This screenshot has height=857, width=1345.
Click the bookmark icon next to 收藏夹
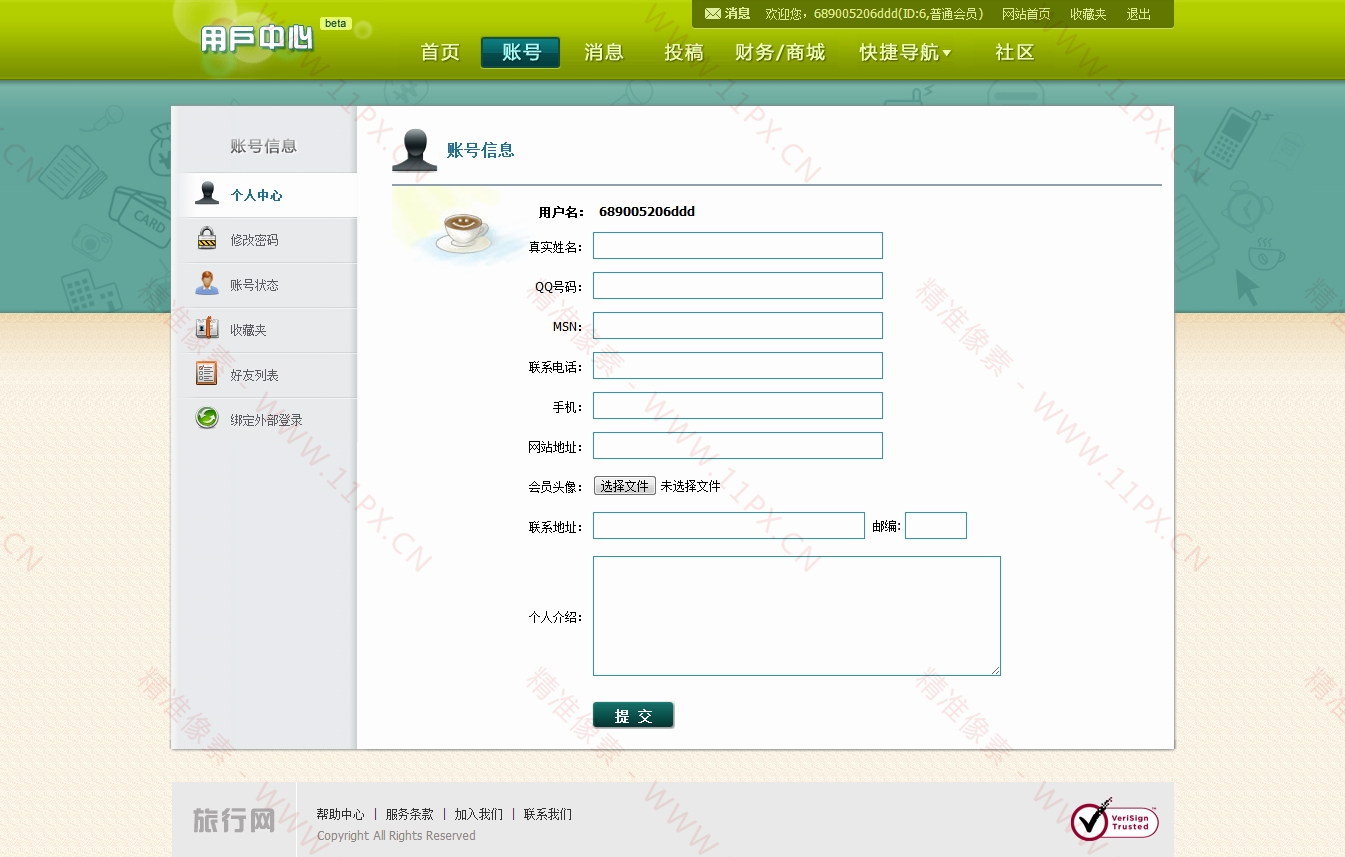pyautogui.click(x=207, y=329)
